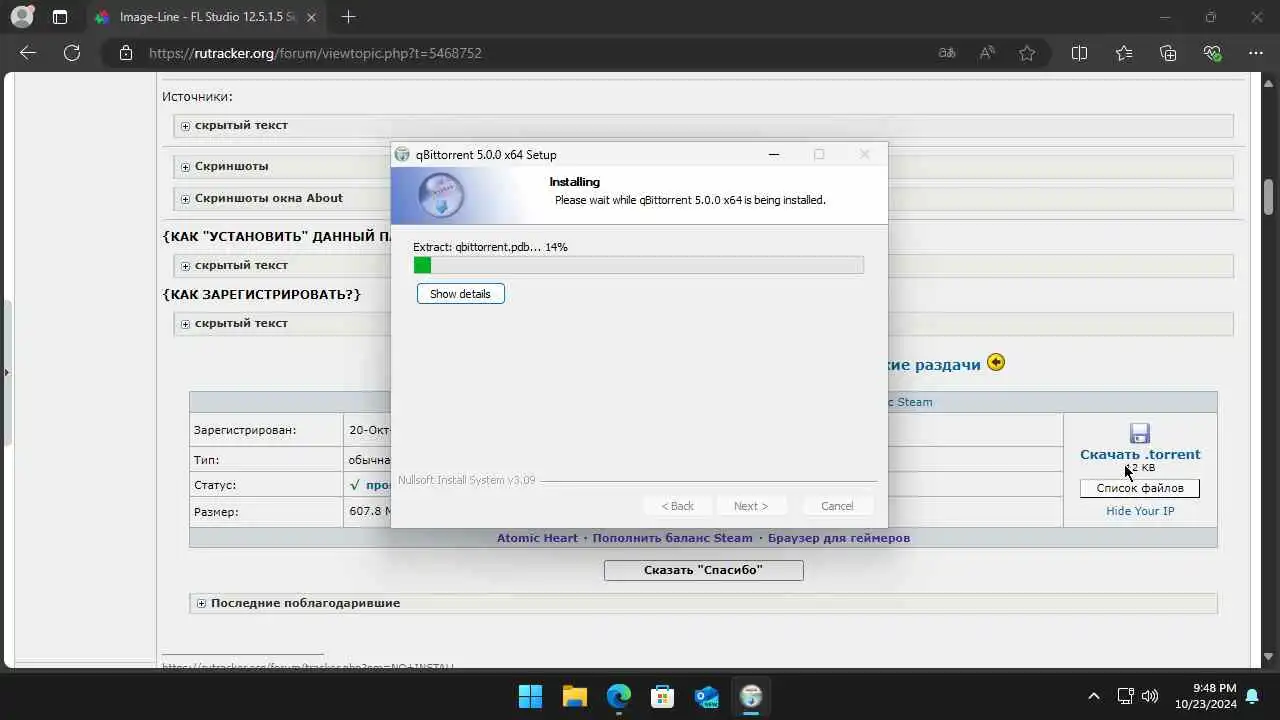This screenshot has width=1280, height=720.
Task: Open File Explorer from taskbar
Action: (x=574, y=696)
